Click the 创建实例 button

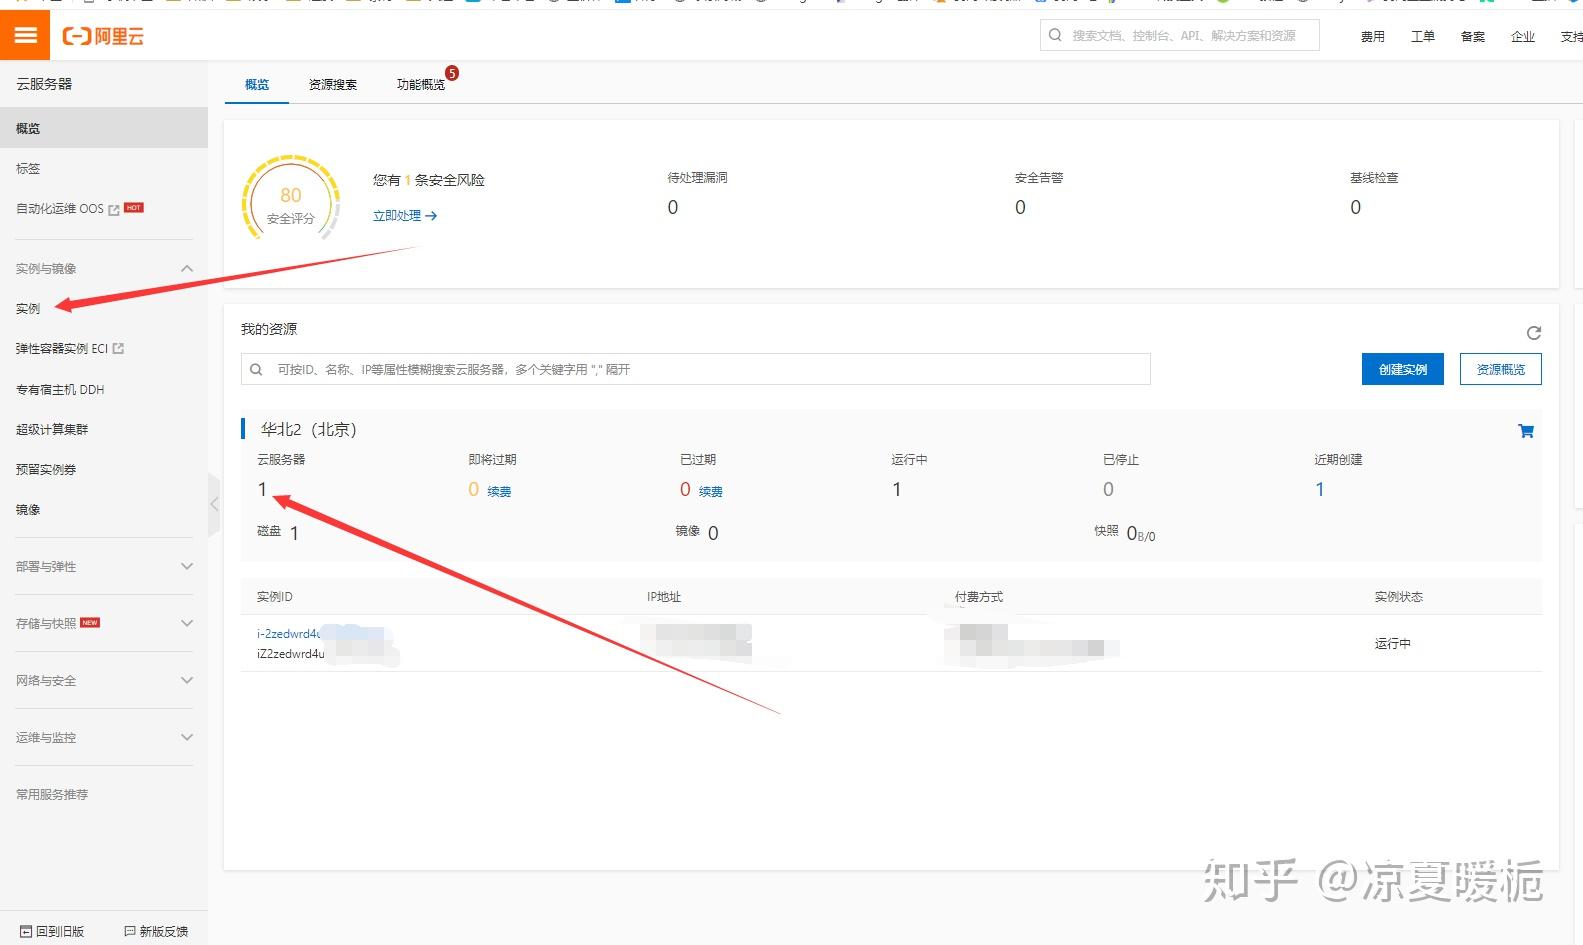[x=1402, y=369]
